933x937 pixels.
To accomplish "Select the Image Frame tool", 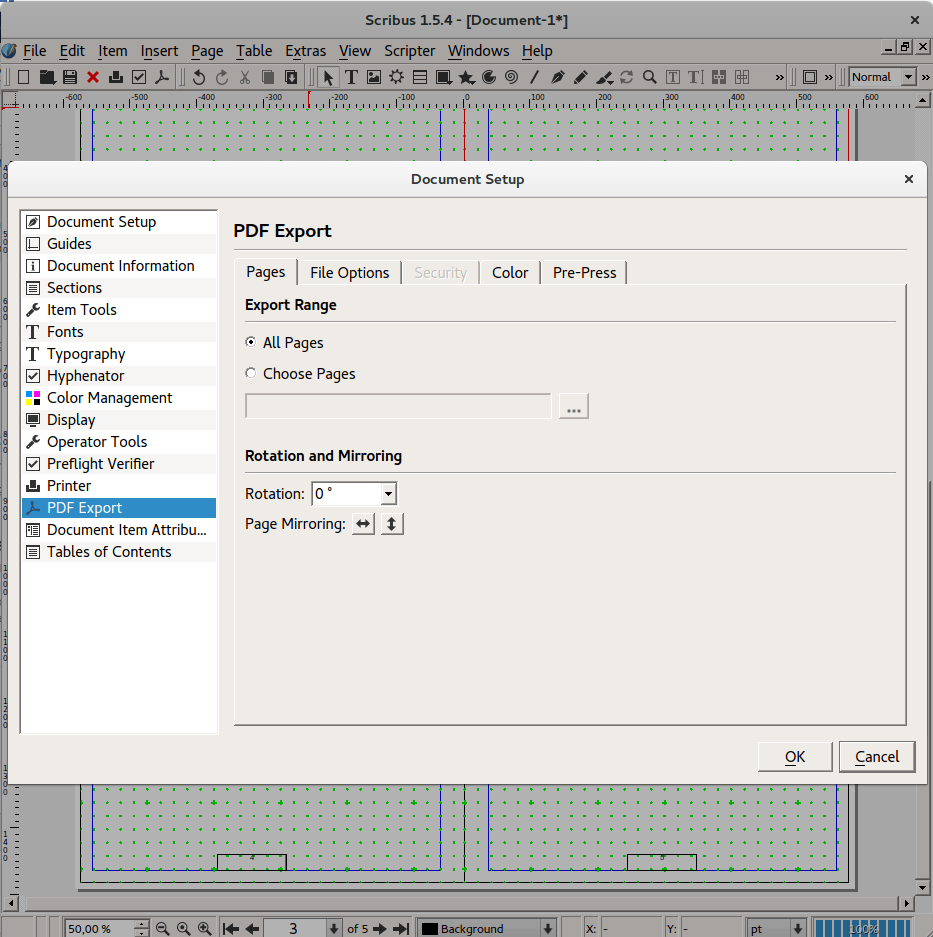I will click(x=374, y=77).
